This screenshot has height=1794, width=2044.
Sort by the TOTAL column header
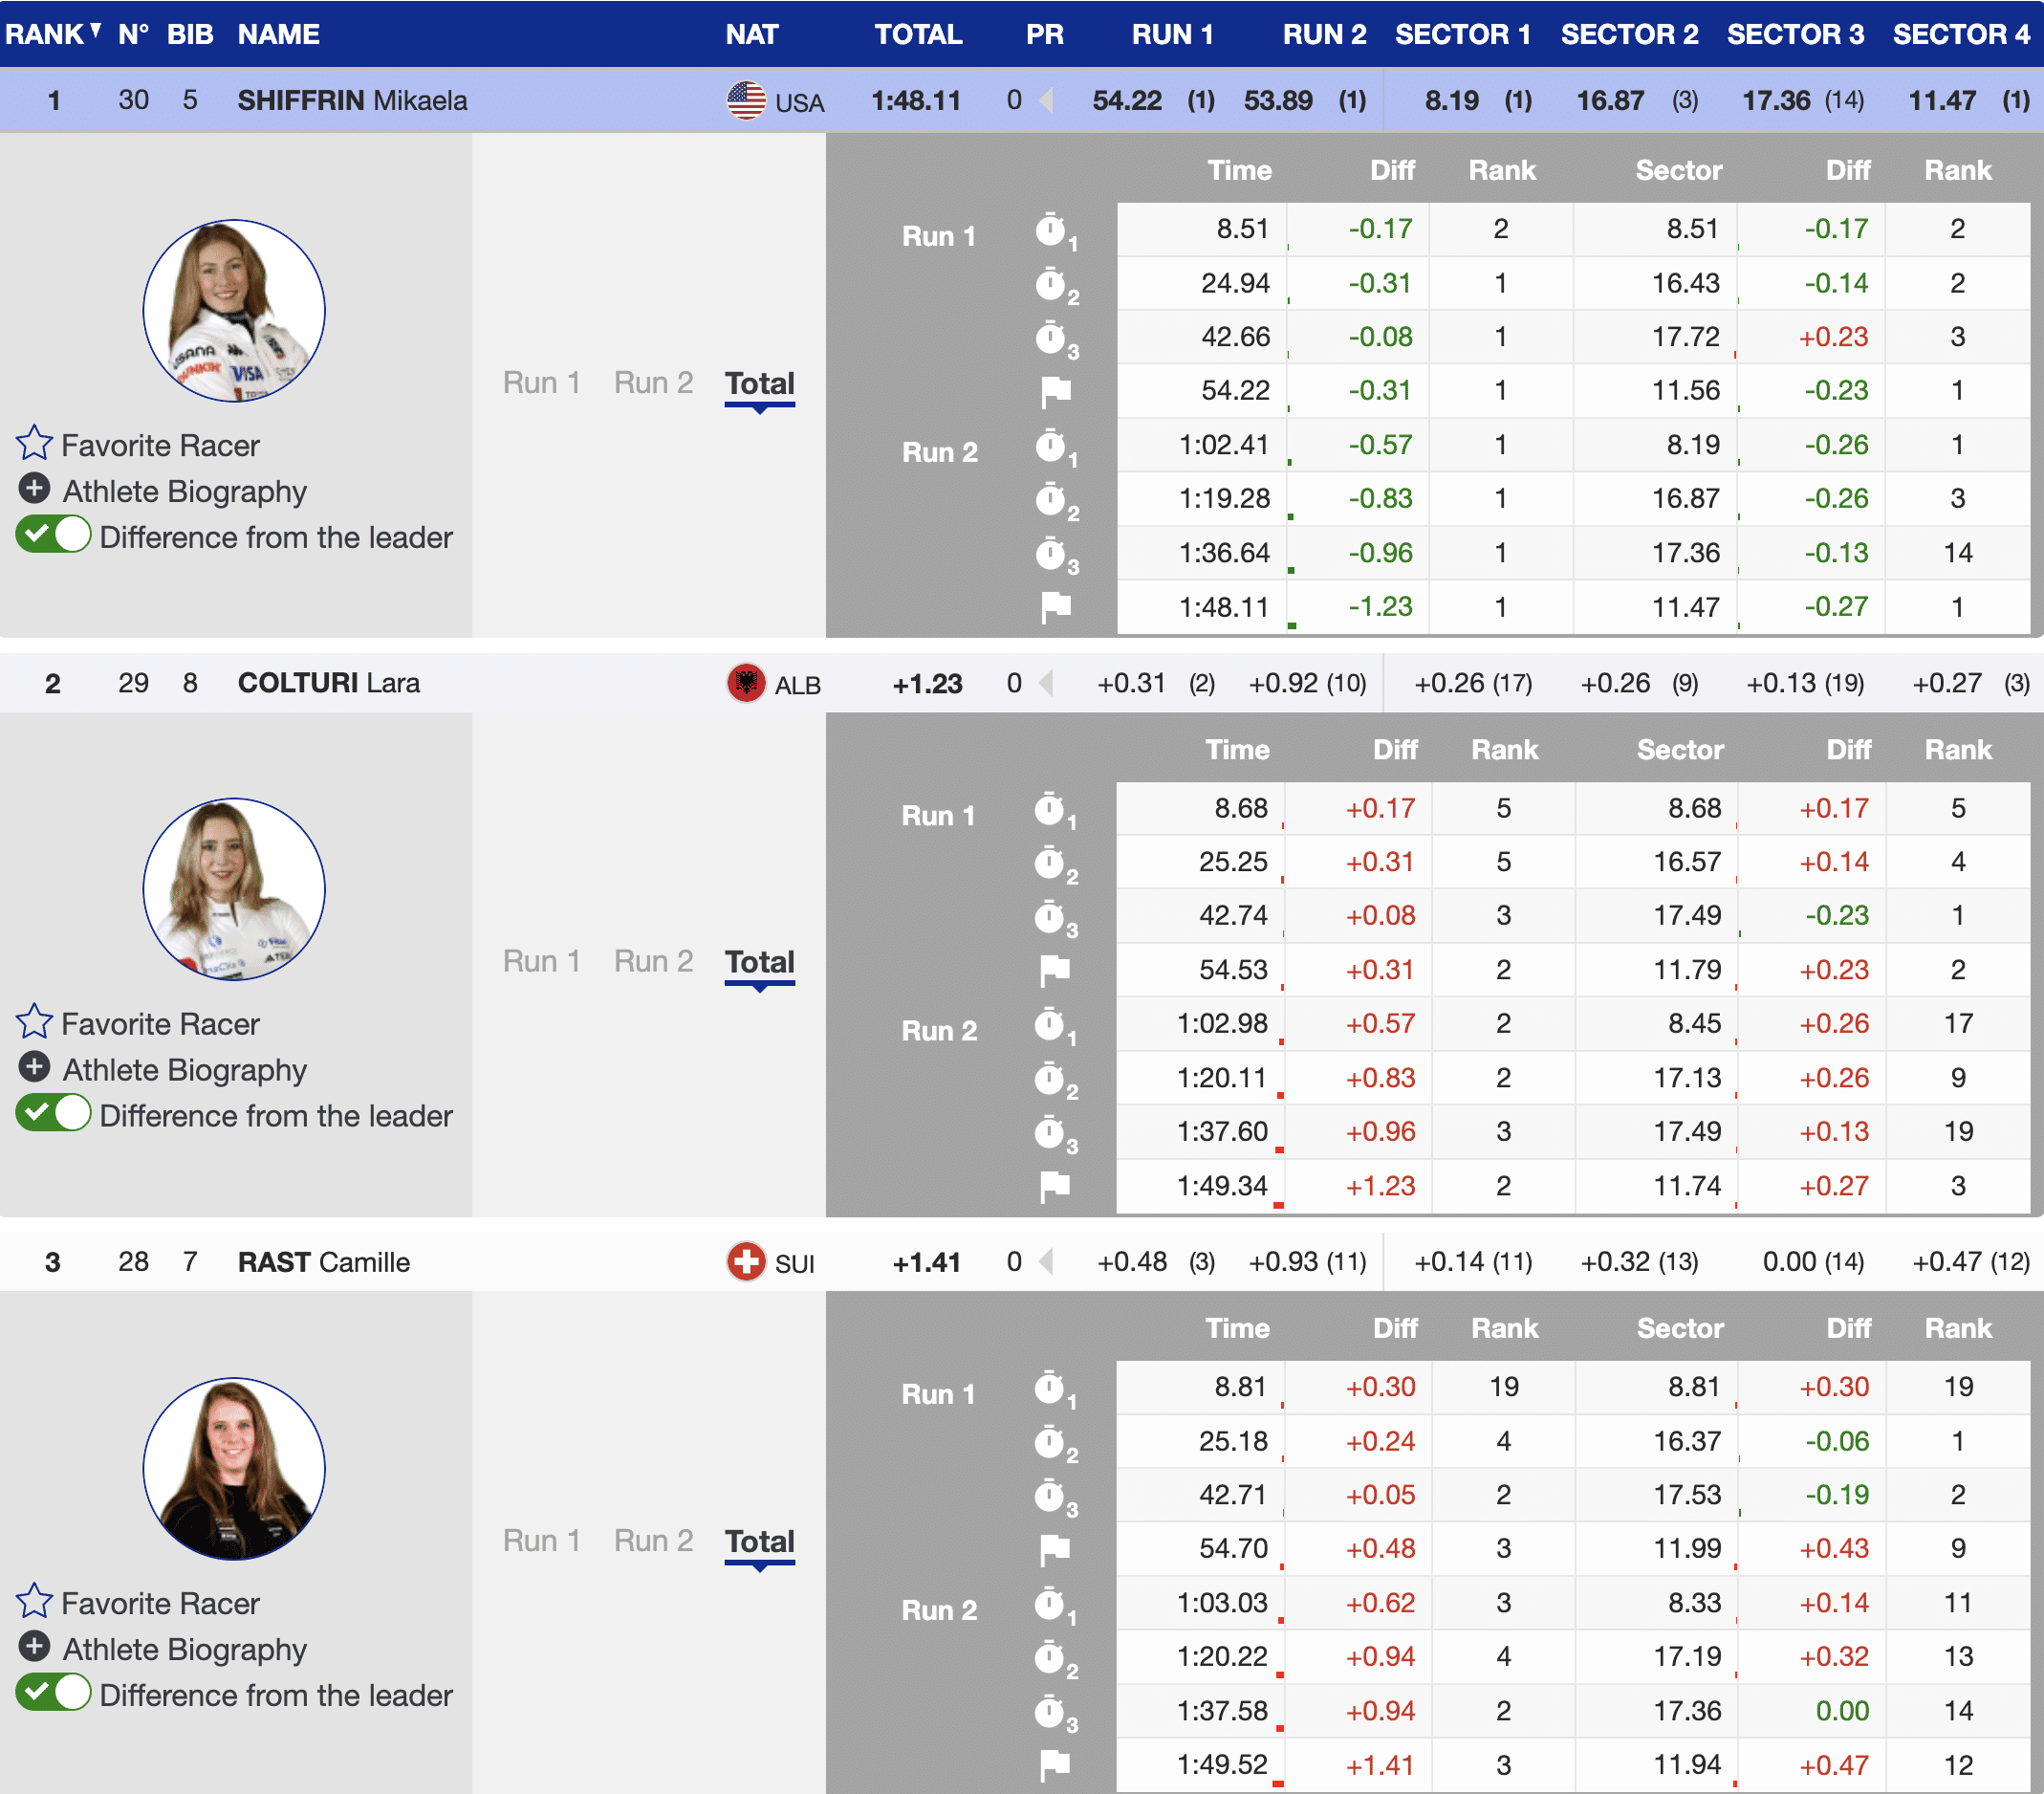[x=917, y=34]
